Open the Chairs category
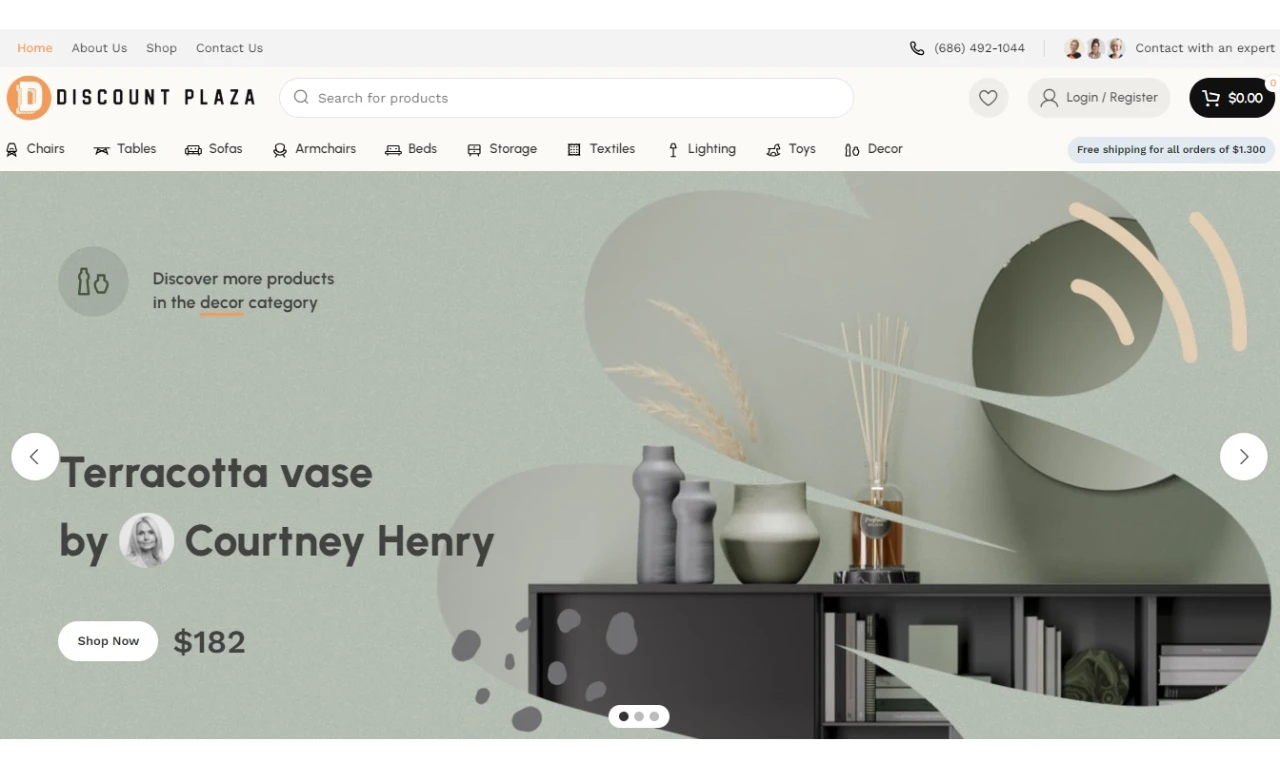 tap(36, 149)
